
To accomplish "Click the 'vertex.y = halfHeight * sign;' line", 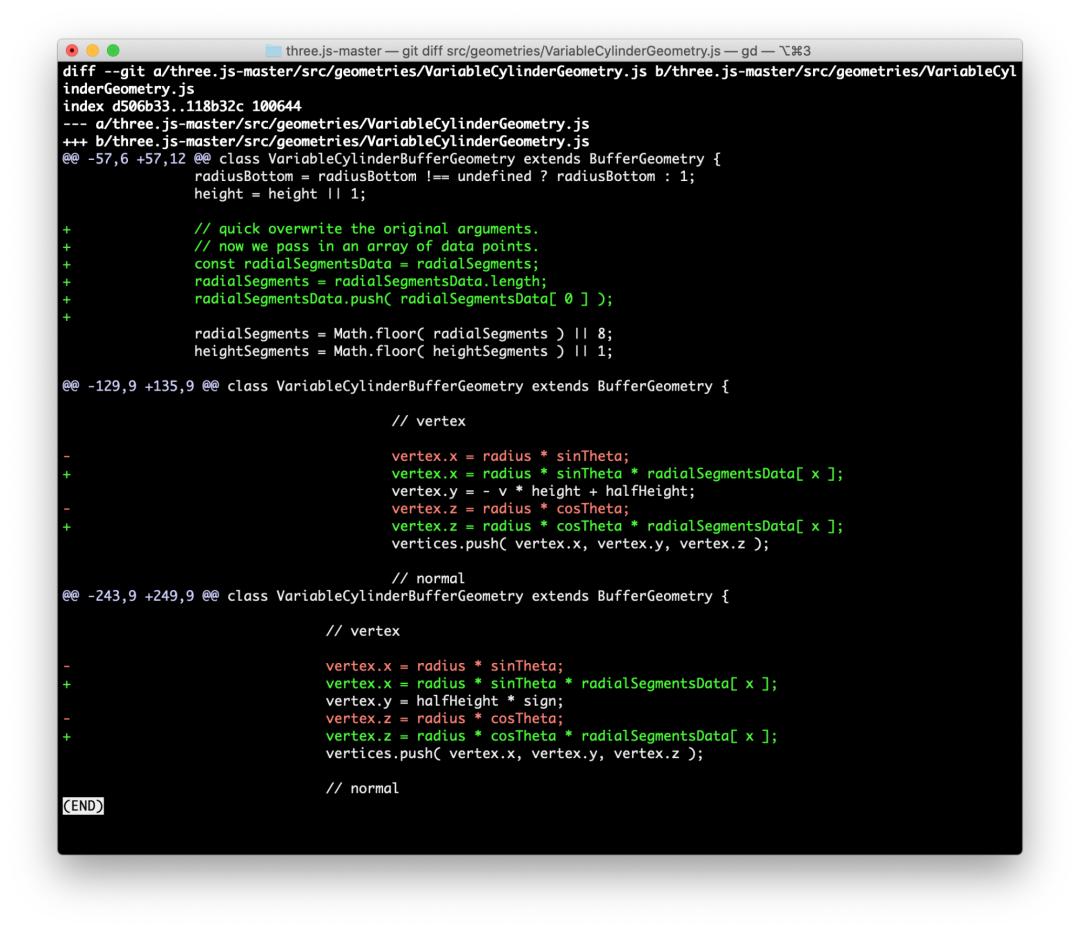I will (x=444, y=701).
